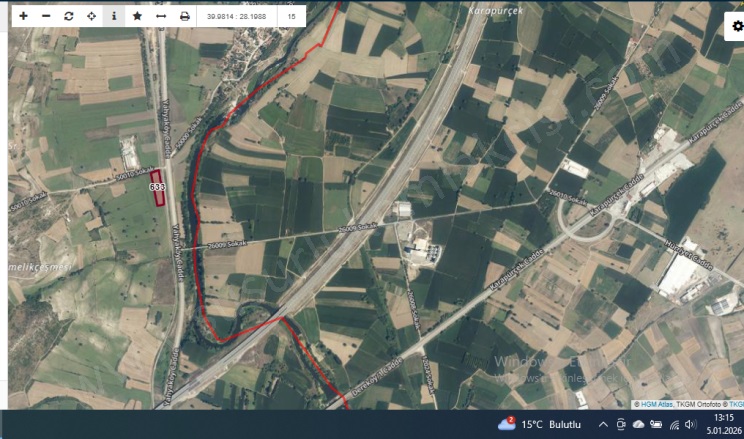Open map settings gear
The height and width of the screenshot is (439, 744).
737,26
